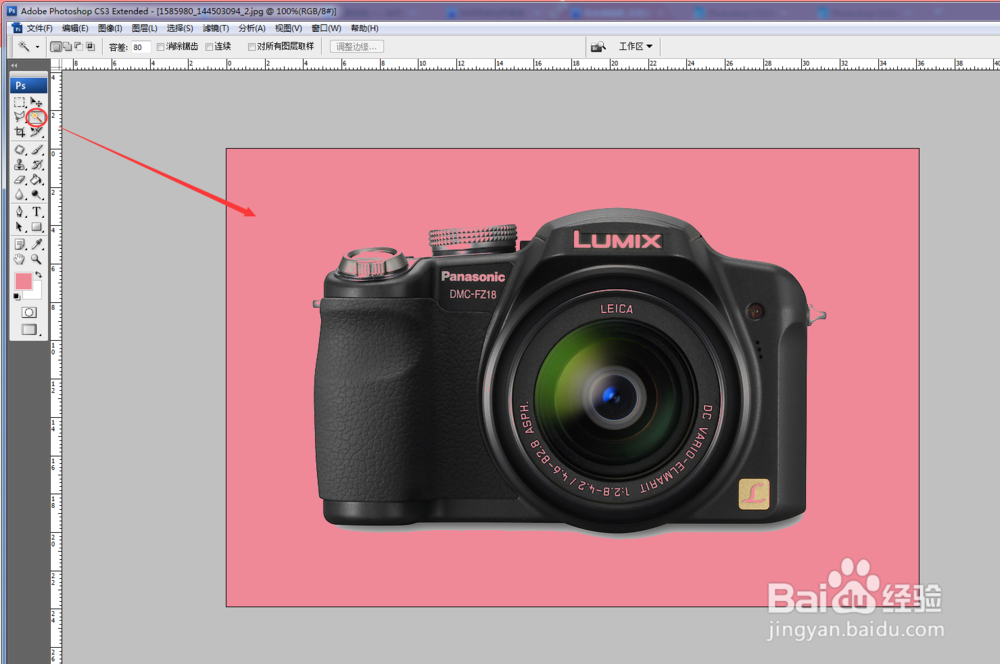This screenshot has width=1000, height=664.
Task: Select the Brush tool
Action: [x=36, y=150]
